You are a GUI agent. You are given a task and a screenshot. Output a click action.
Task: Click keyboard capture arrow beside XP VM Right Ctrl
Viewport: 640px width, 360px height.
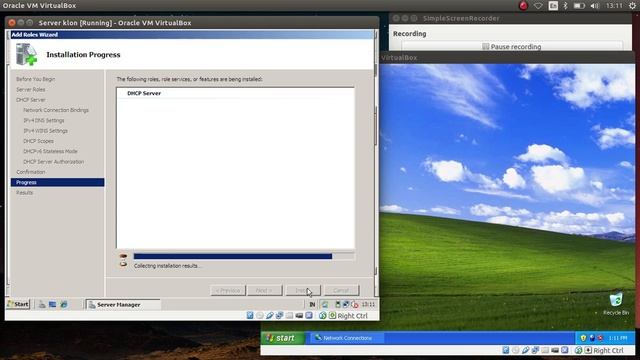(588, 350)
